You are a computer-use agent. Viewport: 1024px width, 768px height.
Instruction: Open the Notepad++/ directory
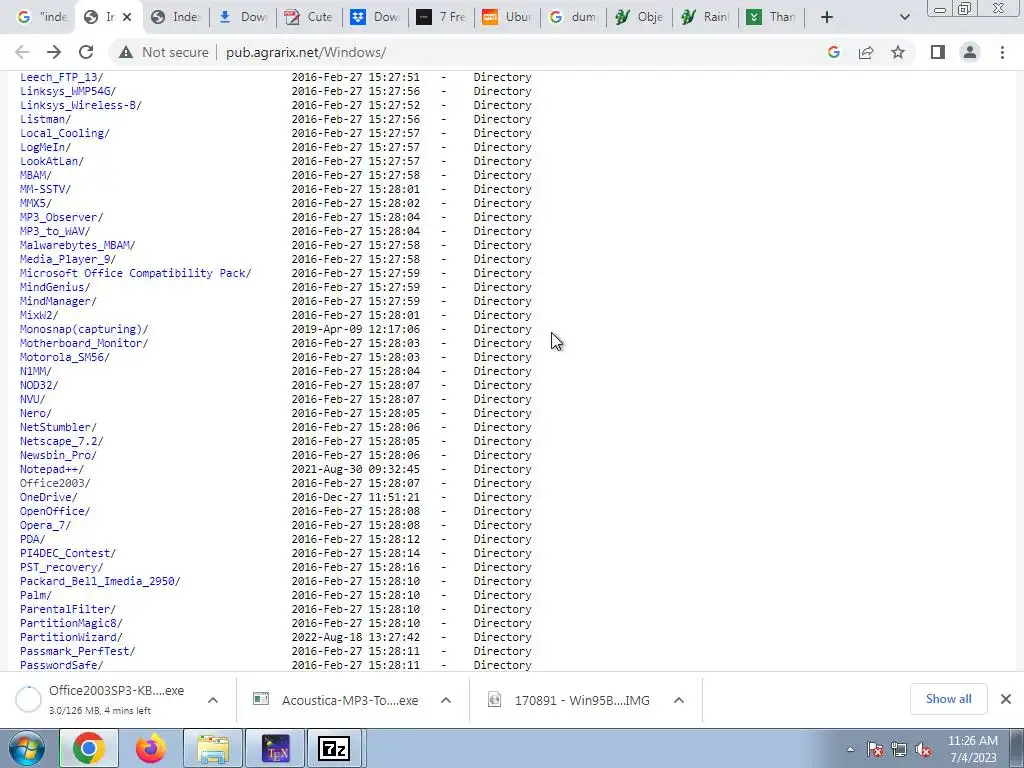point(52,469)
